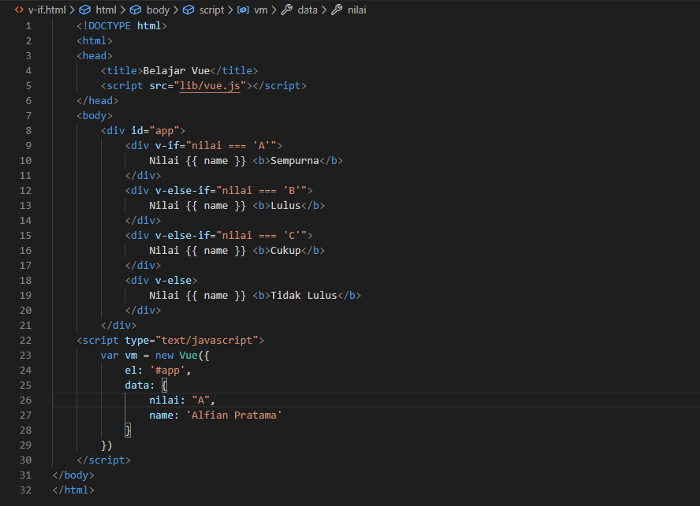Click the v-else attribute on line 18

tap(173, 280)
